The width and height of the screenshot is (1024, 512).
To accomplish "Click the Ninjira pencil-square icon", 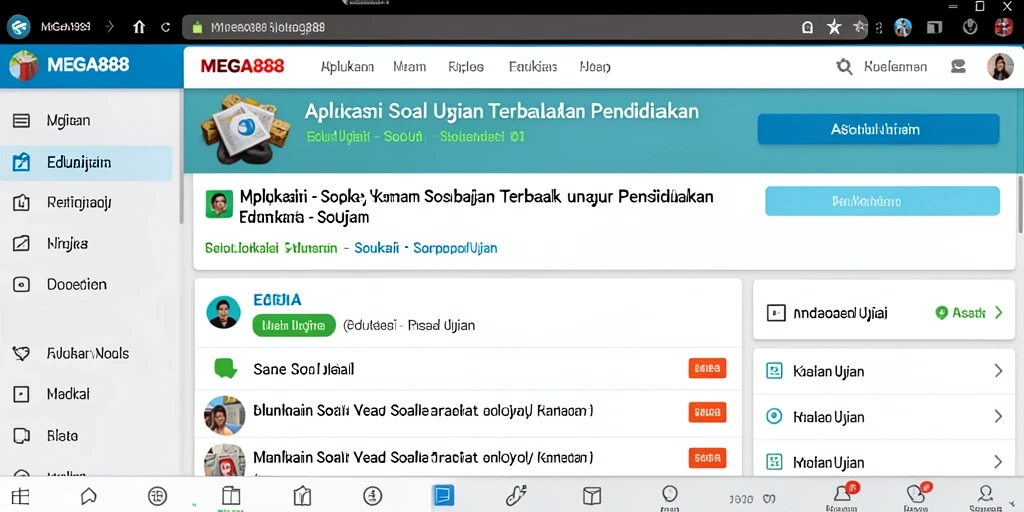I will tap(22, 244).
